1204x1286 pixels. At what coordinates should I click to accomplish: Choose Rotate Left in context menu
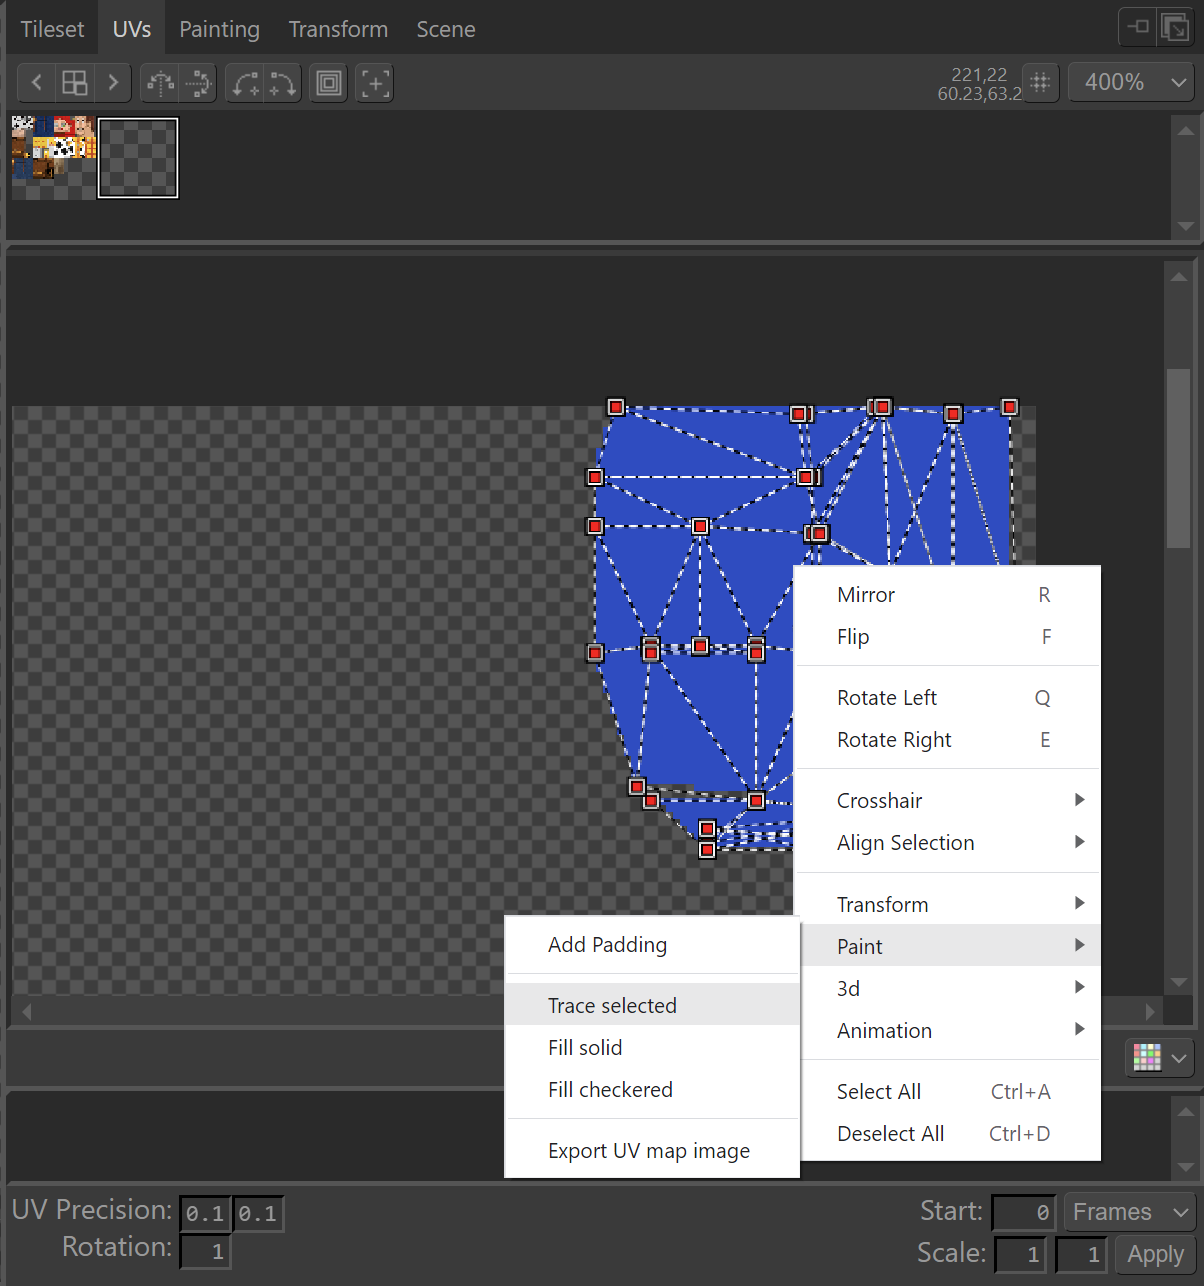[x=950, y=698]
